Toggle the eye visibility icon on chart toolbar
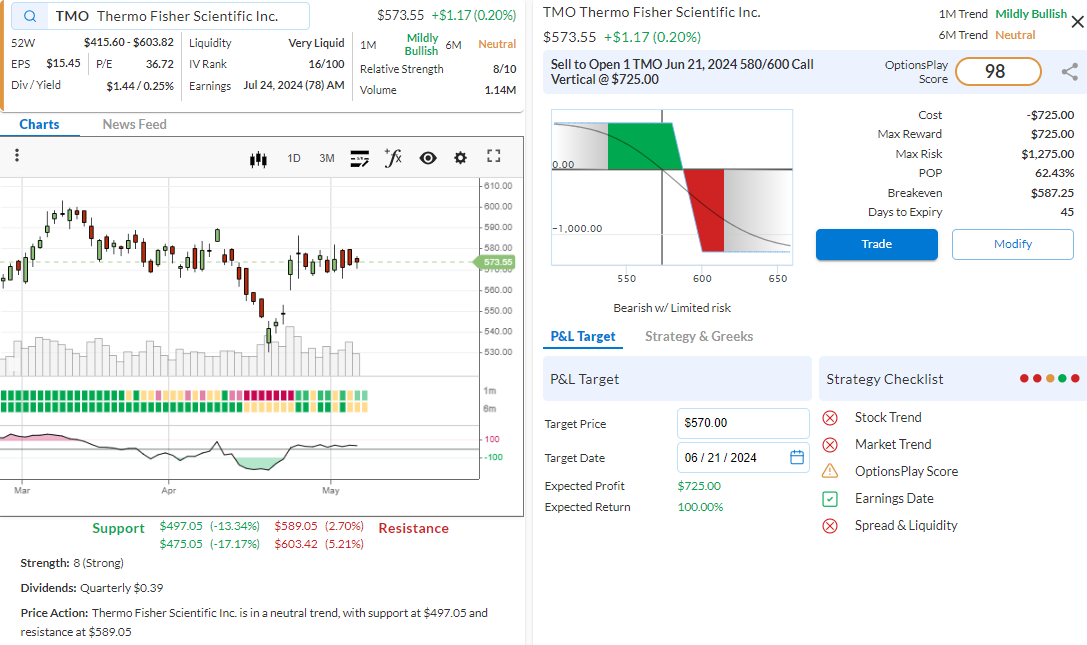This screenshot has height=645, width=1087. tap(428, 158)
